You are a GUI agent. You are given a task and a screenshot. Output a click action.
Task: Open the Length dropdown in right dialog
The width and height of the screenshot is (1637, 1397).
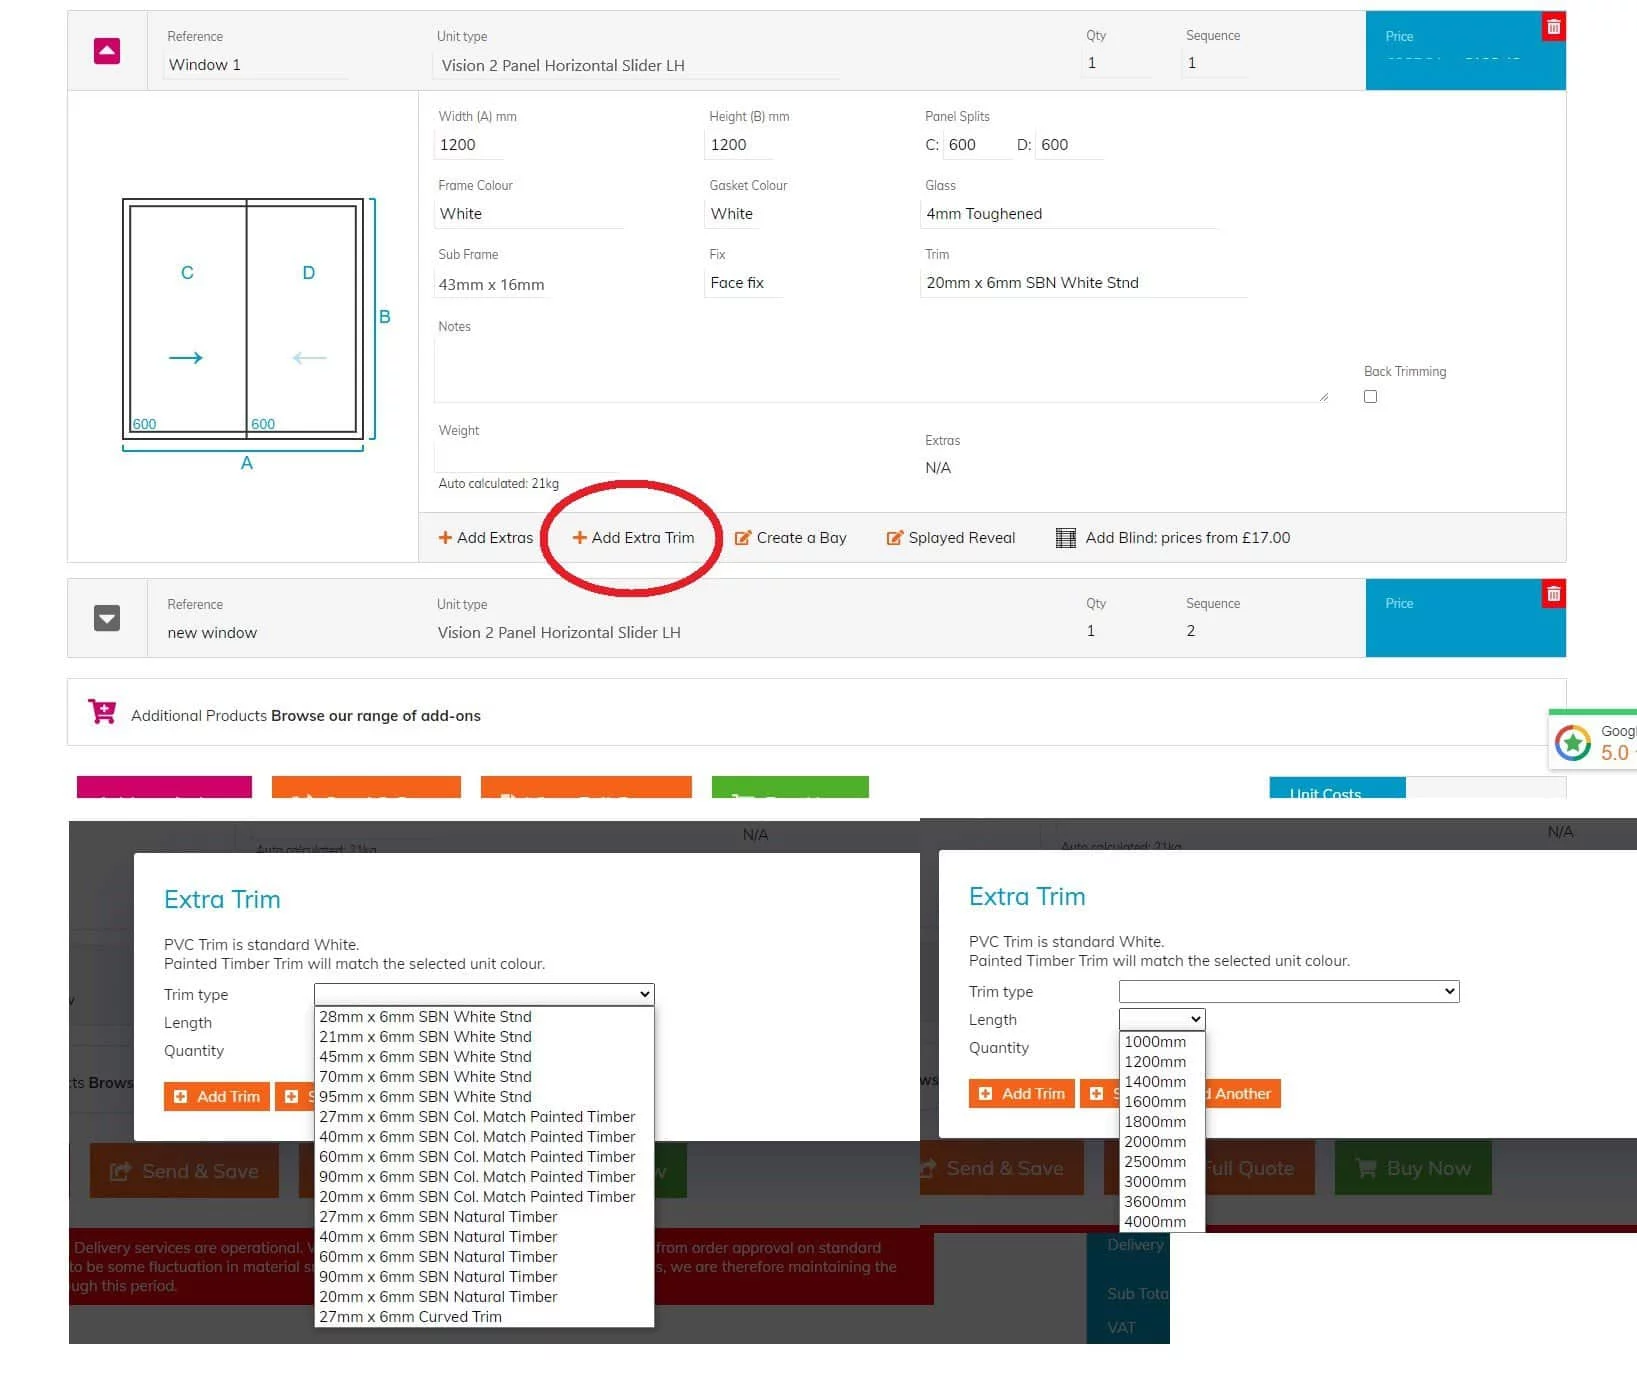click(1161, 1019)
